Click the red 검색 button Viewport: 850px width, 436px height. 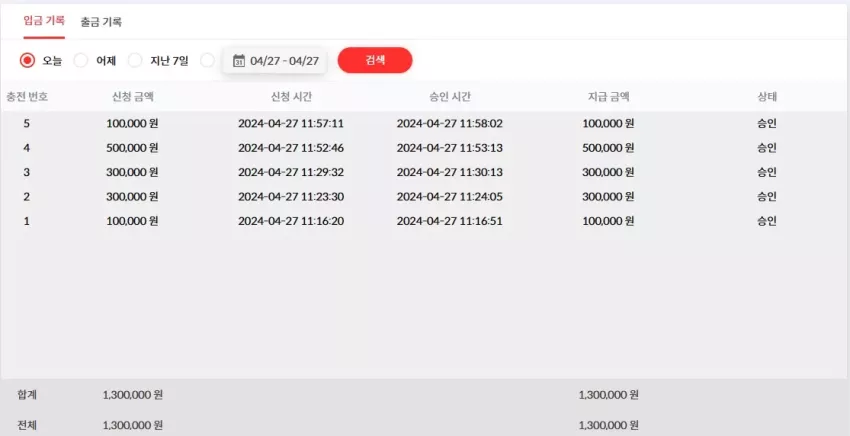(x=375, y=60)
